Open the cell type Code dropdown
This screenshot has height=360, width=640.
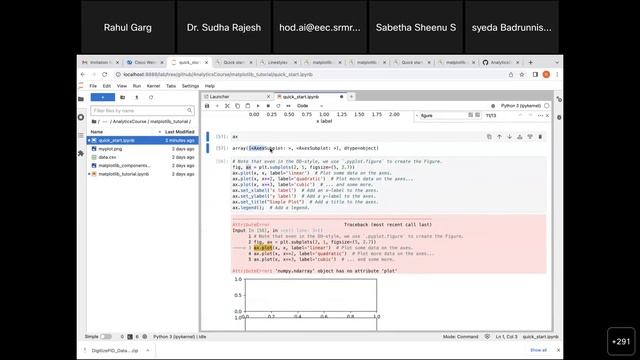pyautogui.click(x=309, y=106)
